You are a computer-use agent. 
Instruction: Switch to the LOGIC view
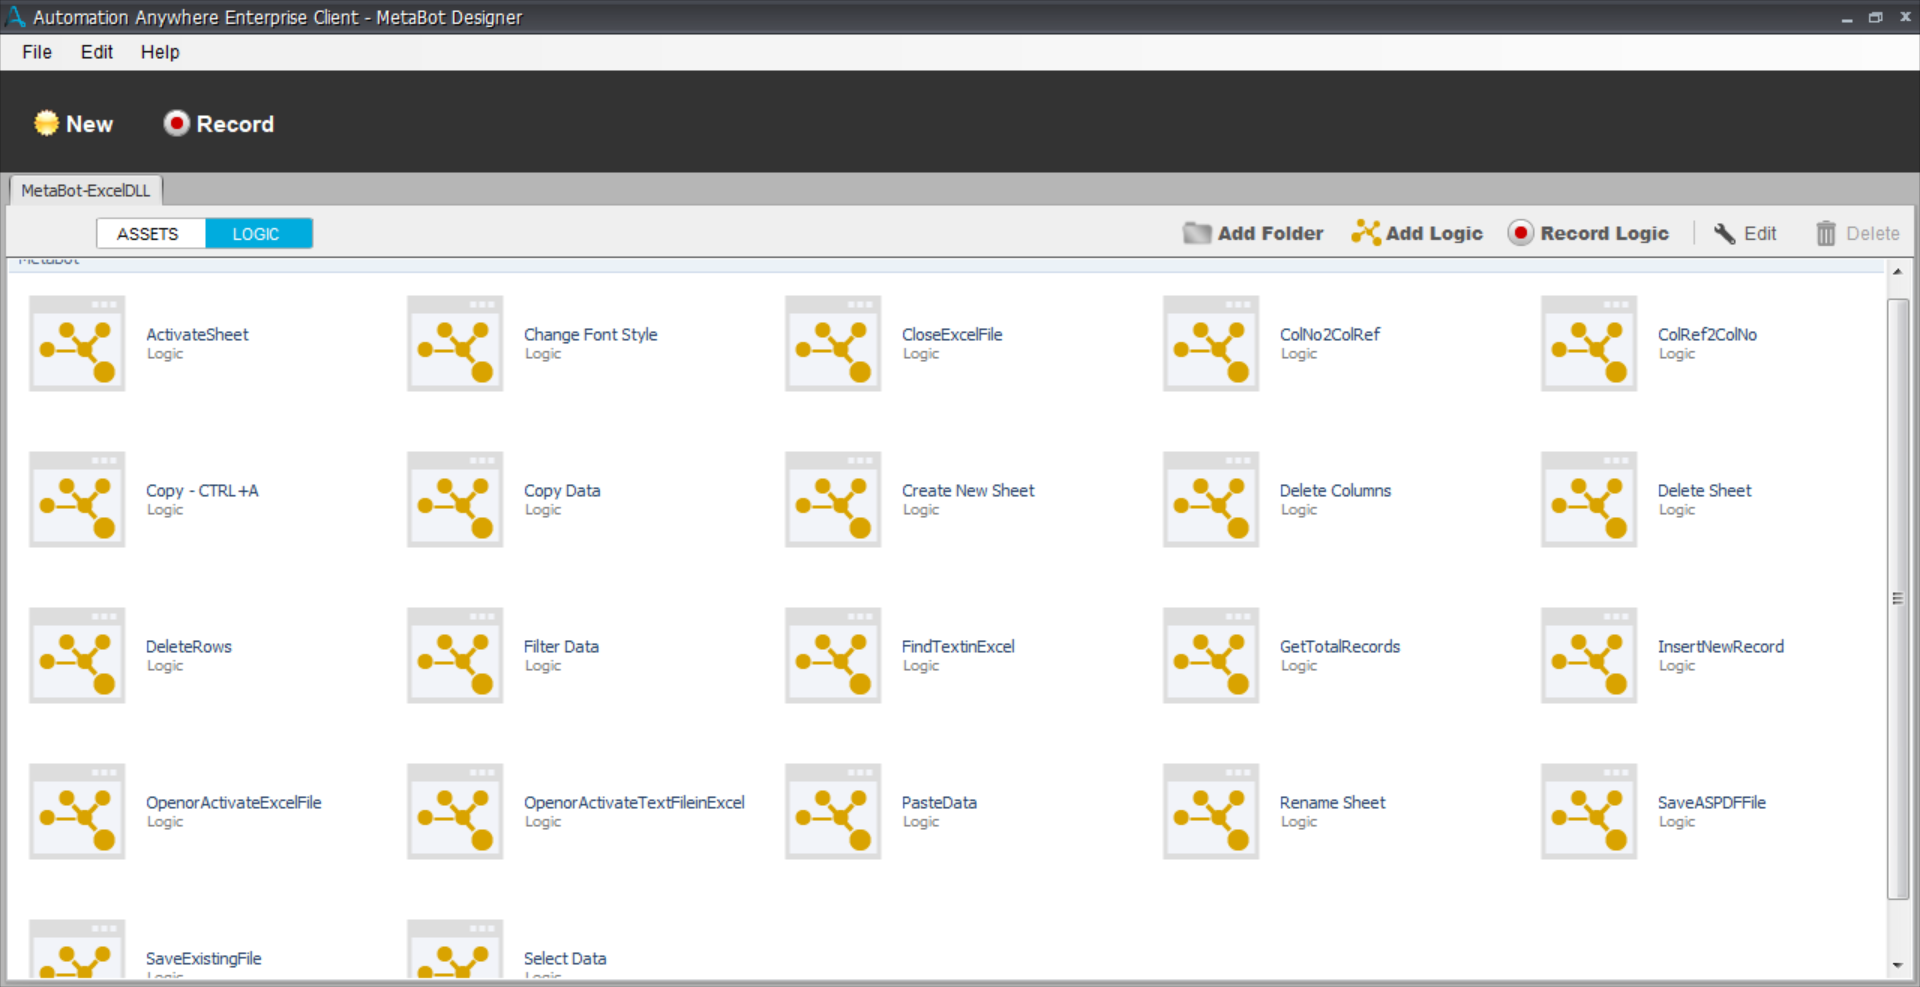tap(259, 234)
